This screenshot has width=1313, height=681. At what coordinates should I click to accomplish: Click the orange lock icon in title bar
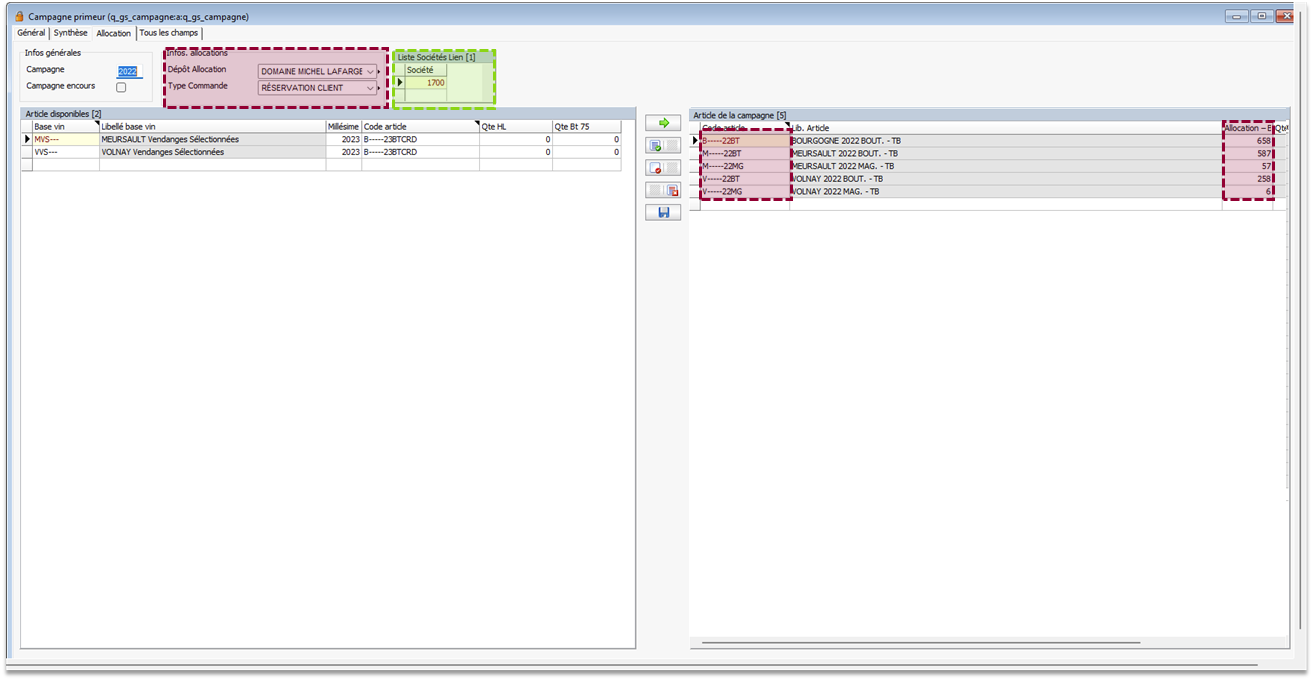click(x=19, y=17)
